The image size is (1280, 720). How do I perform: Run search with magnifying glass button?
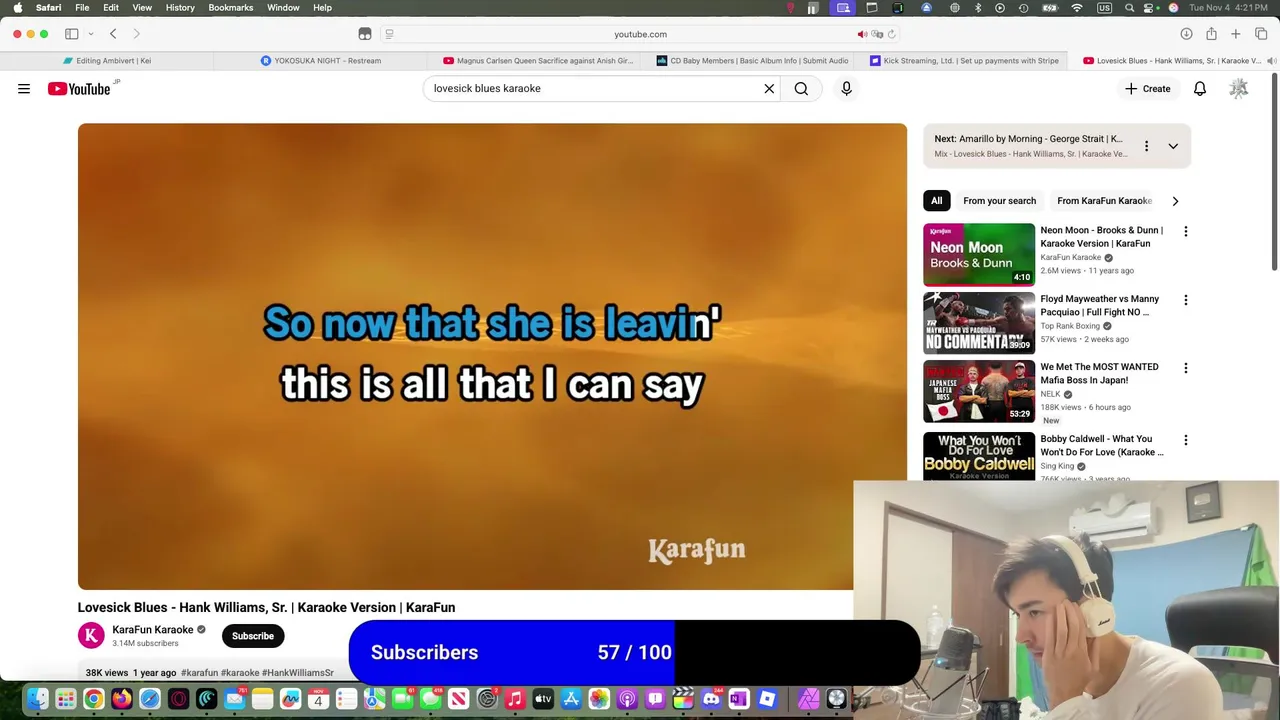click(801, 89)
